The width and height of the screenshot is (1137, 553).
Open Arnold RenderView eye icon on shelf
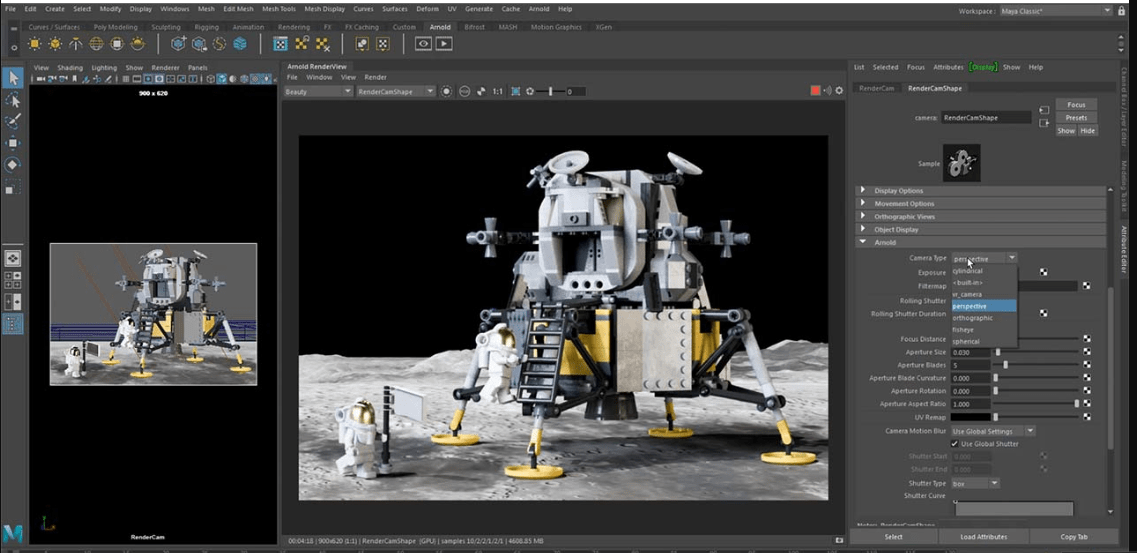(423, 44)
